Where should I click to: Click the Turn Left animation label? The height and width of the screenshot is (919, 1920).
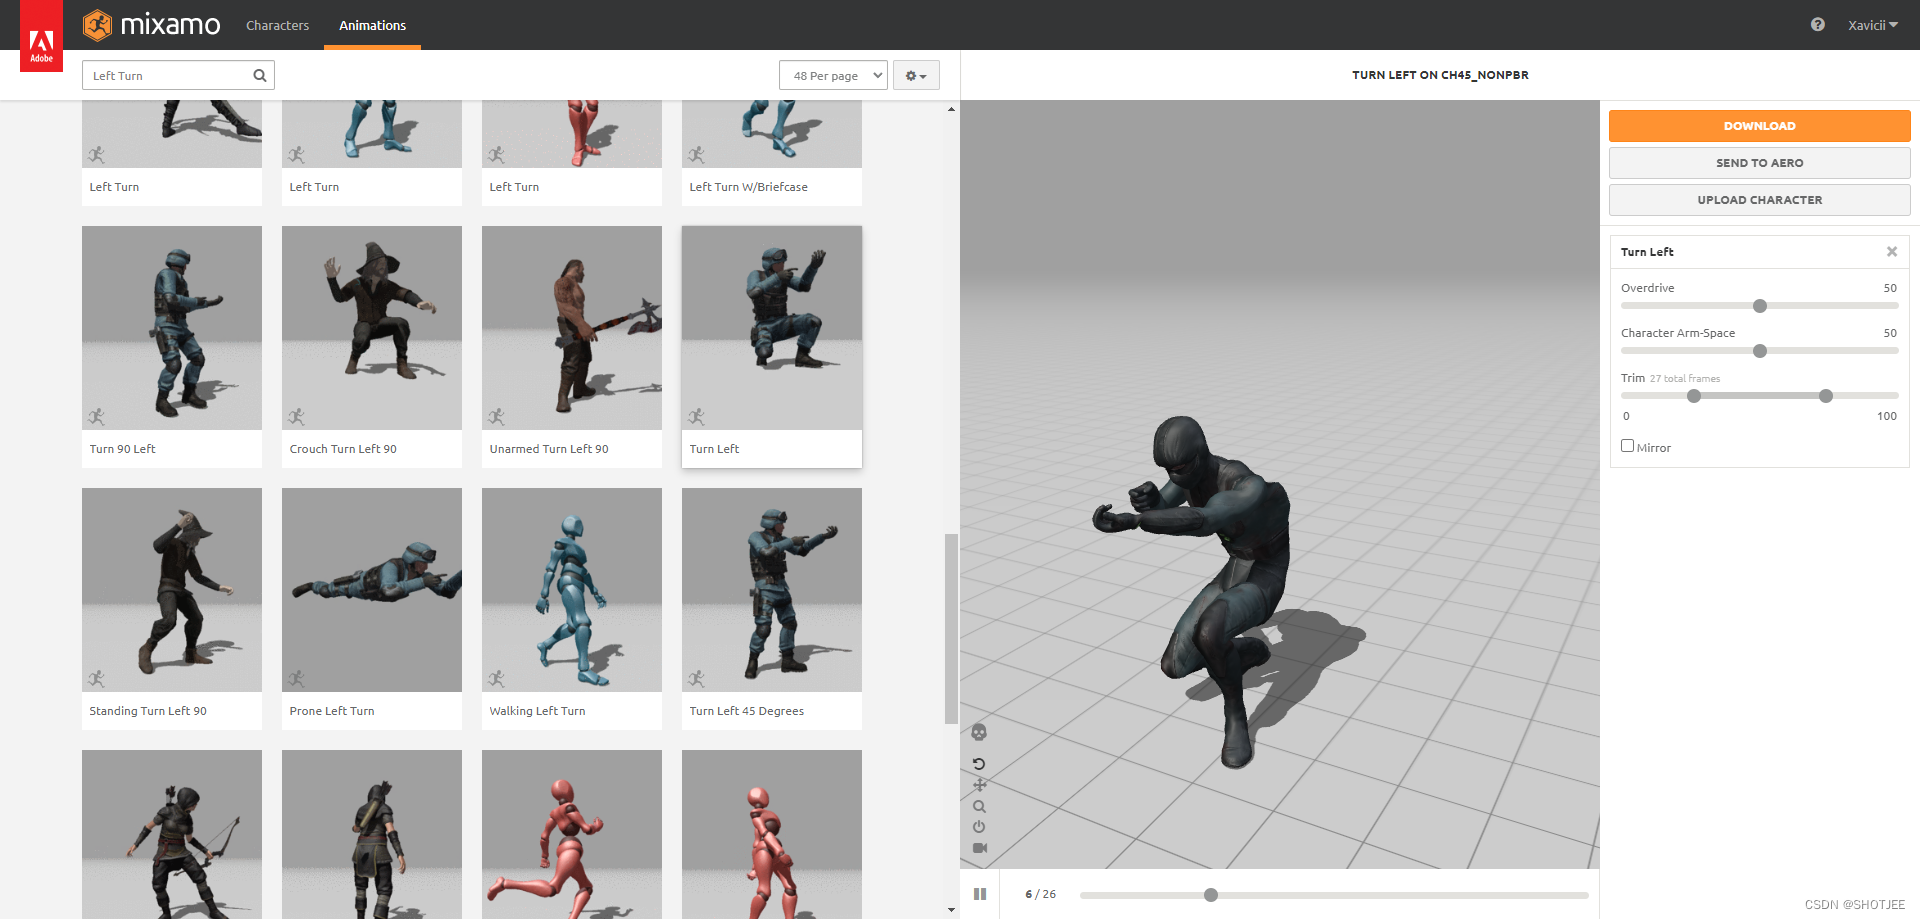pyautogui.click(x=714, y=449)
